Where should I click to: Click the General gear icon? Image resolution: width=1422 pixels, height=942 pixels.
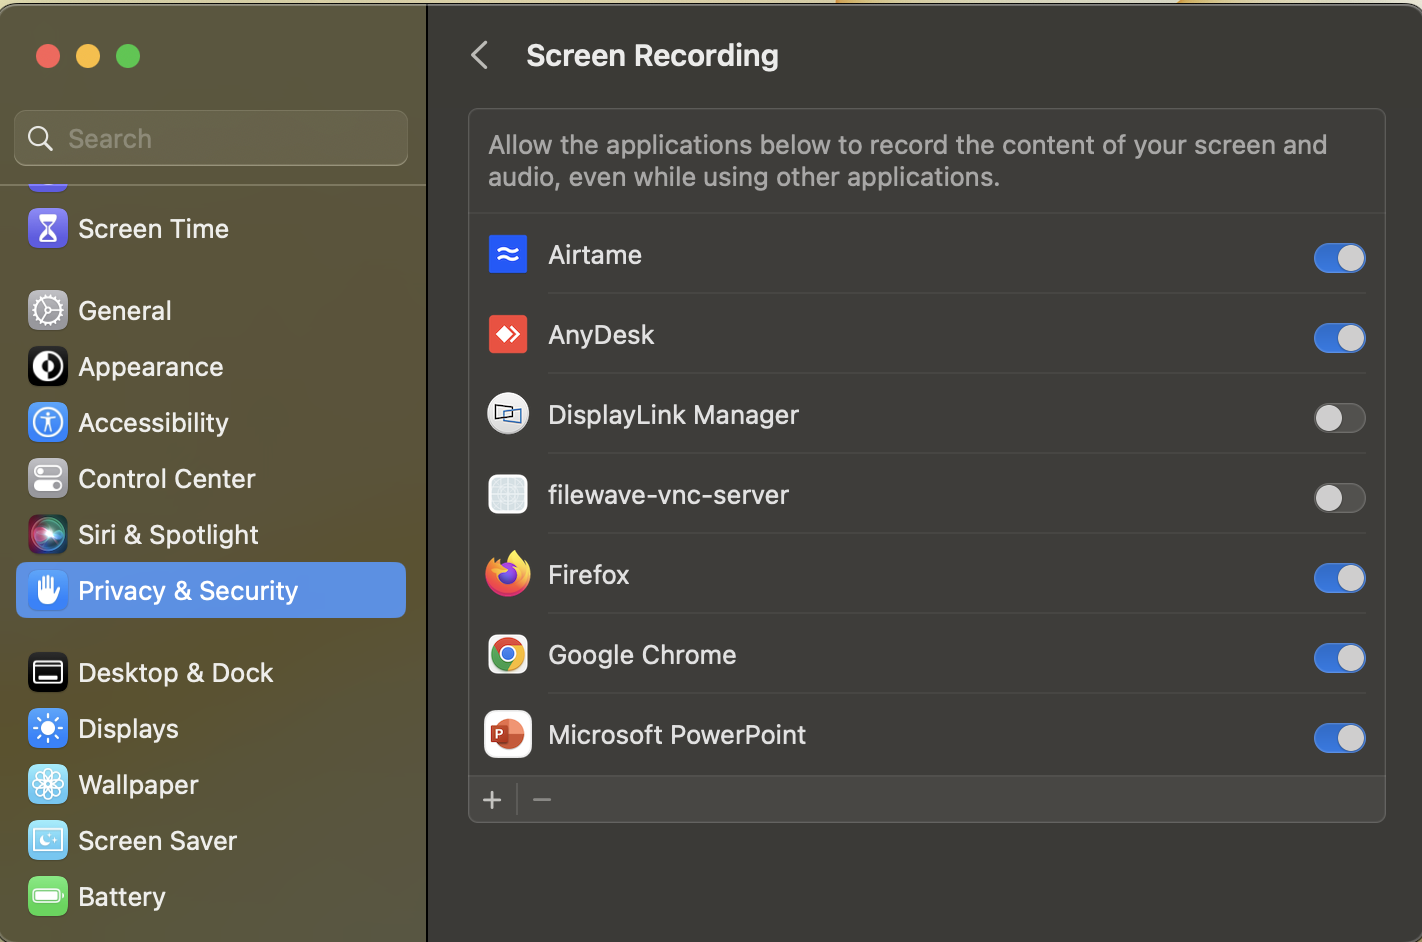[48, 311]
